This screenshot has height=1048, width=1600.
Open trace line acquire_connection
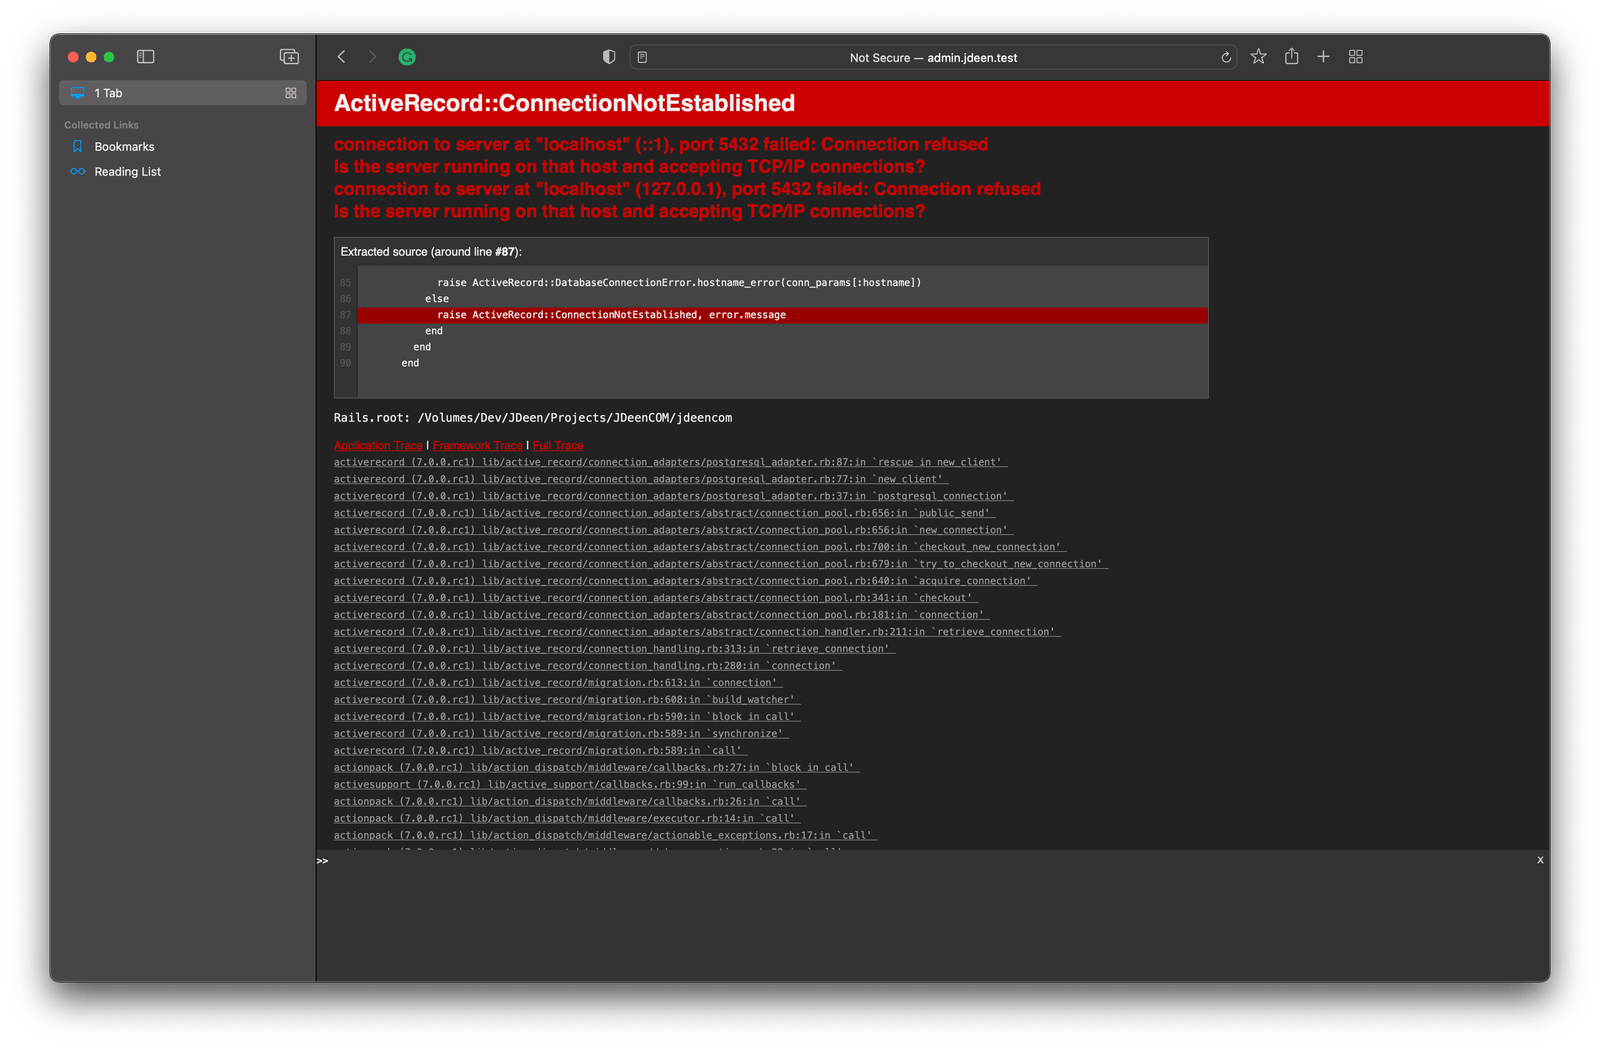tap(685, 581)
